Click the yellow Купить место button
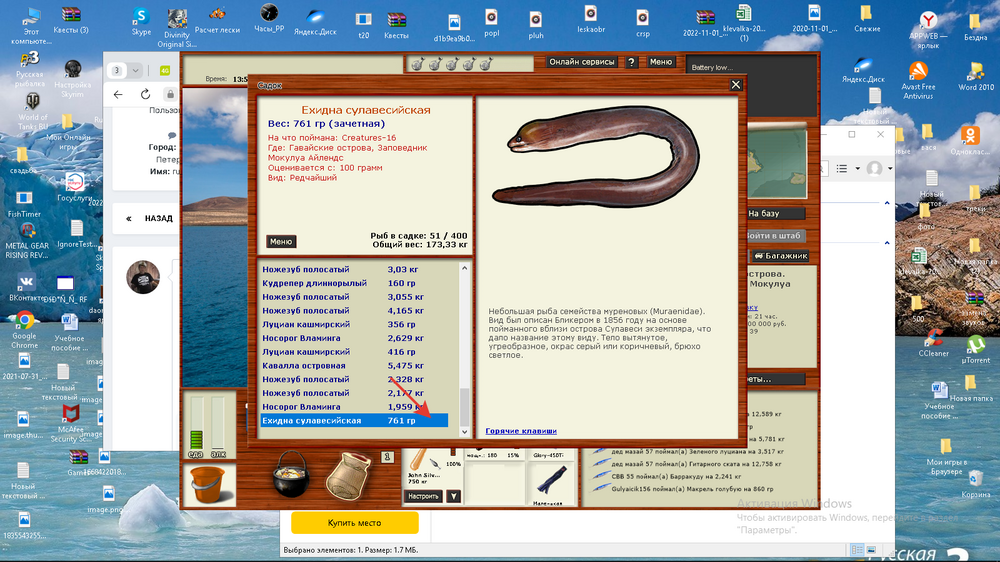Image resolution: width=1000 pixels, height=562 pixels. click(355, 523)
